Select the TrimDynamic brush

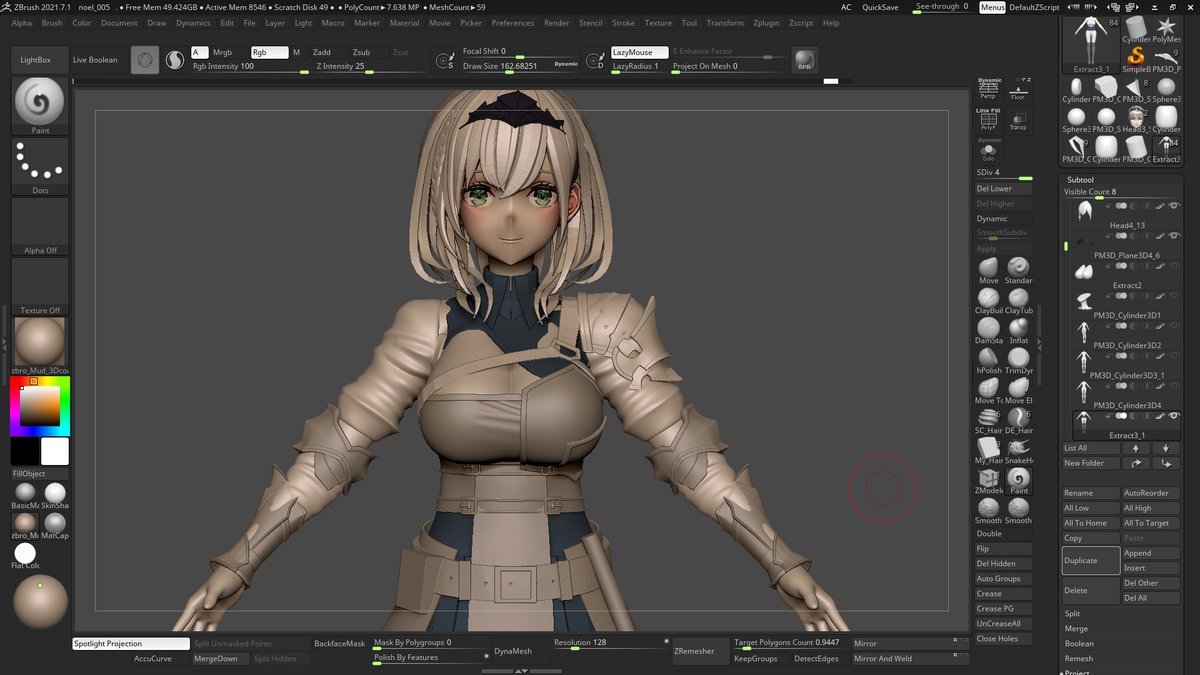coord(1018,360)
